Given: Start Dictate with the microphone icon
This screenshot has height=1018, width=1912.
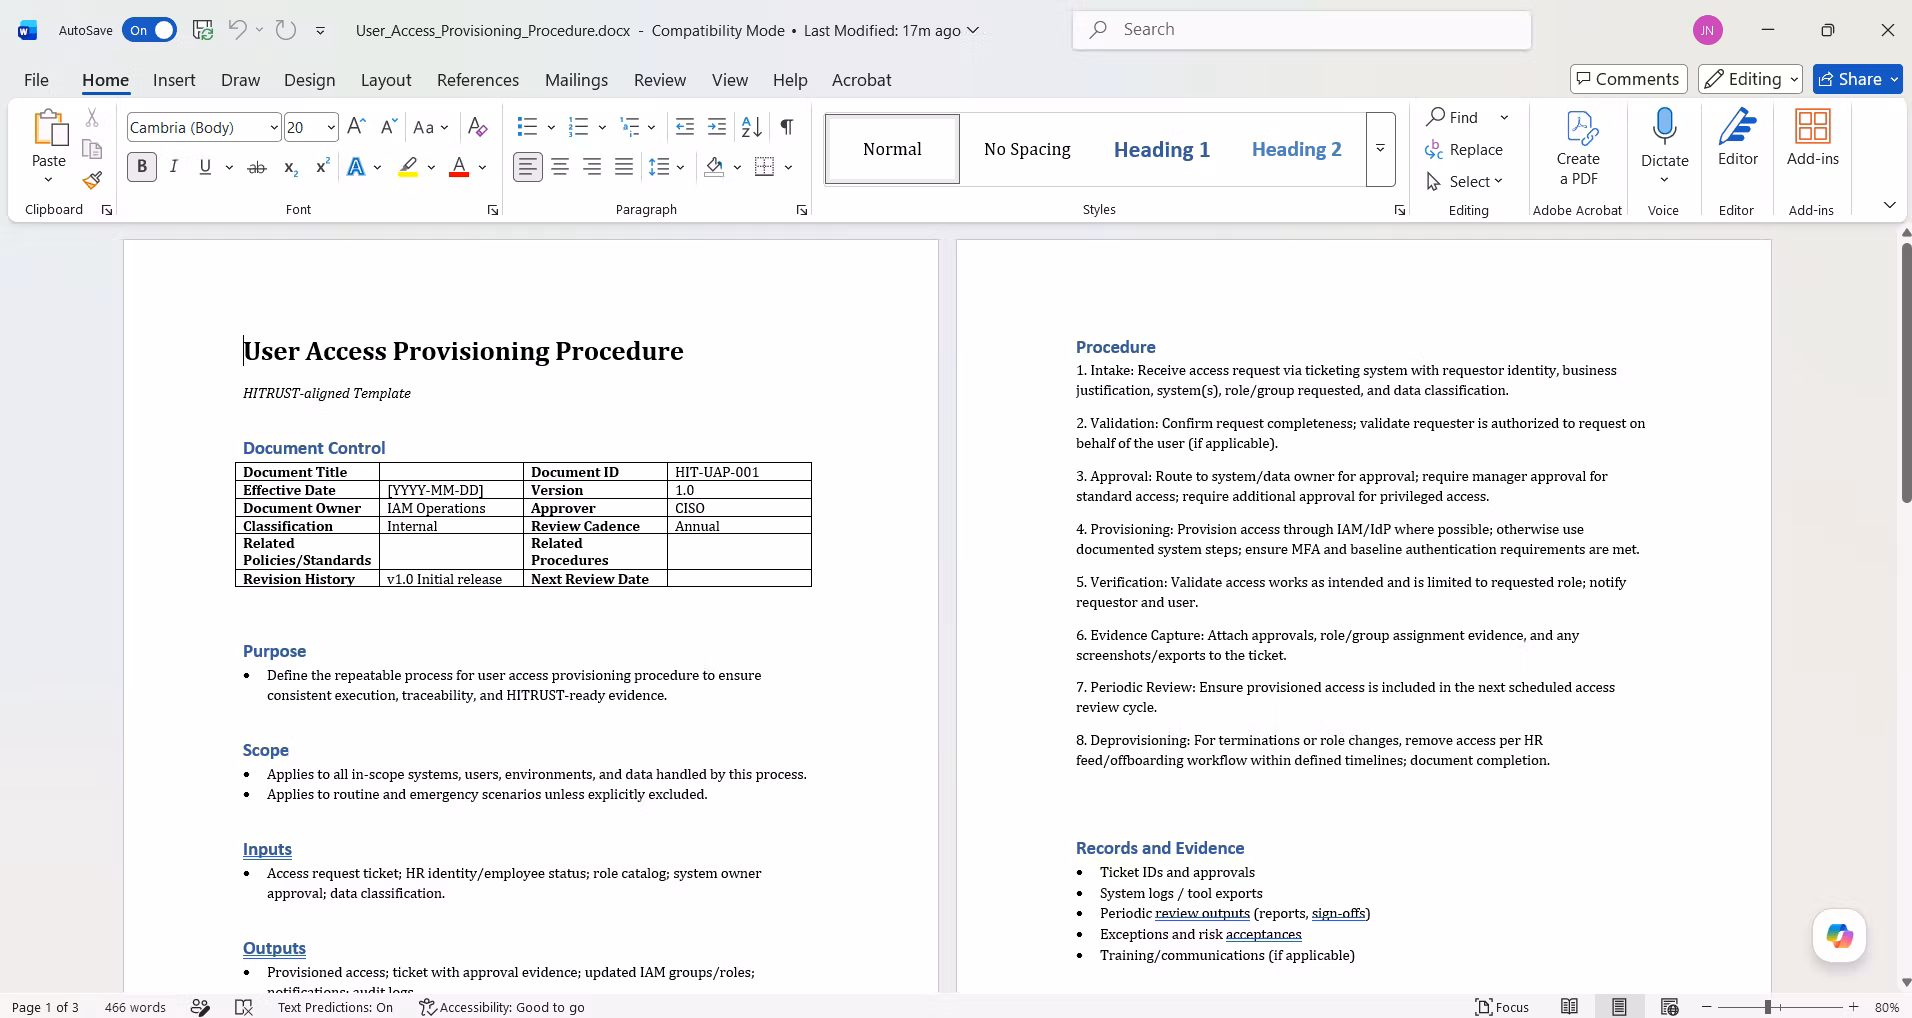Looking at the screenshot, I should point(1665,127).
